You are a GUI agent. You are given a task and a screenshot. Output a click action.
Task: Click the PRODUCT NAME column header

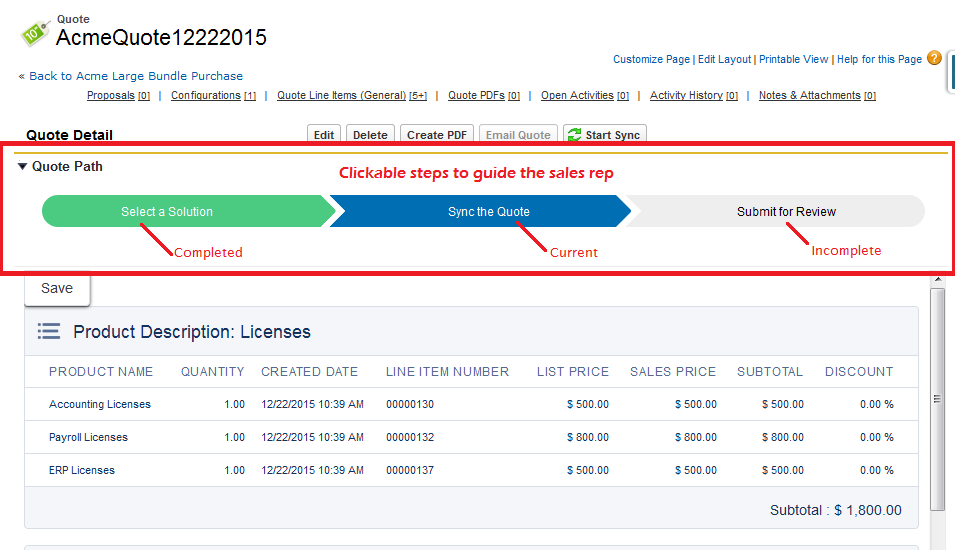coord(101,372)
